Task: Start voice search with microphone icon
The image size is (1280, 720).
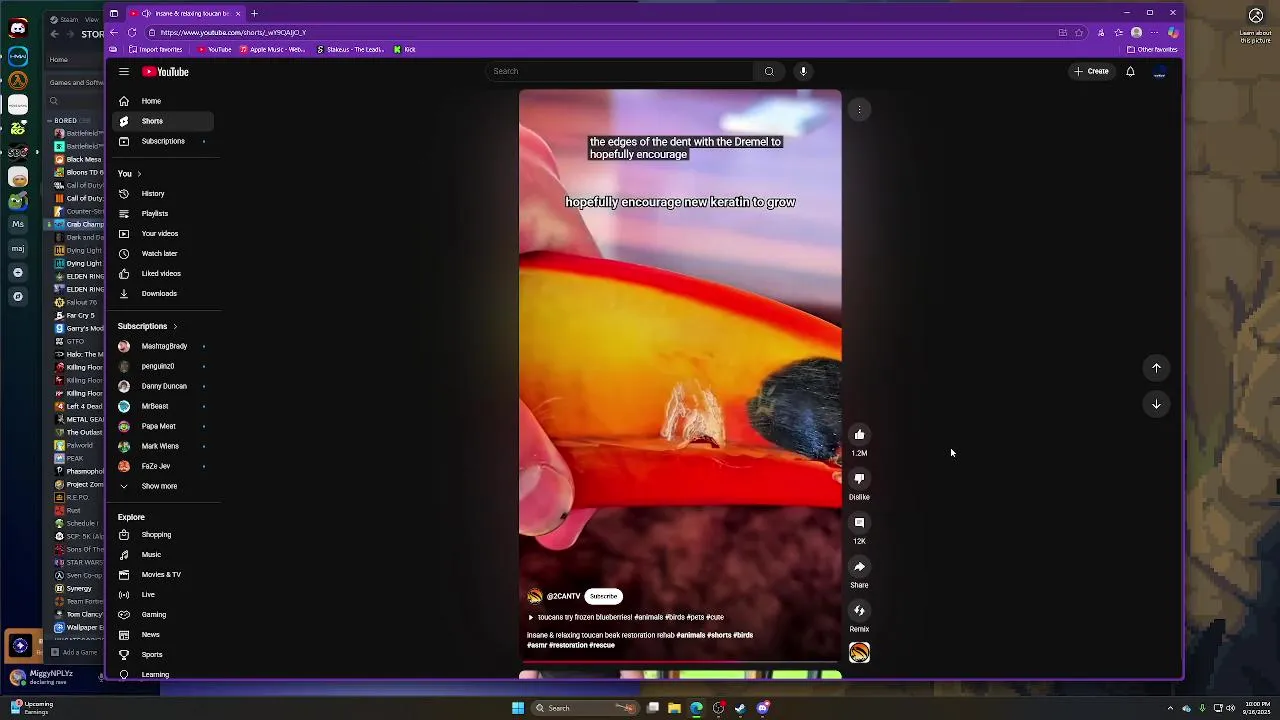Action: [x=803, y=71]
